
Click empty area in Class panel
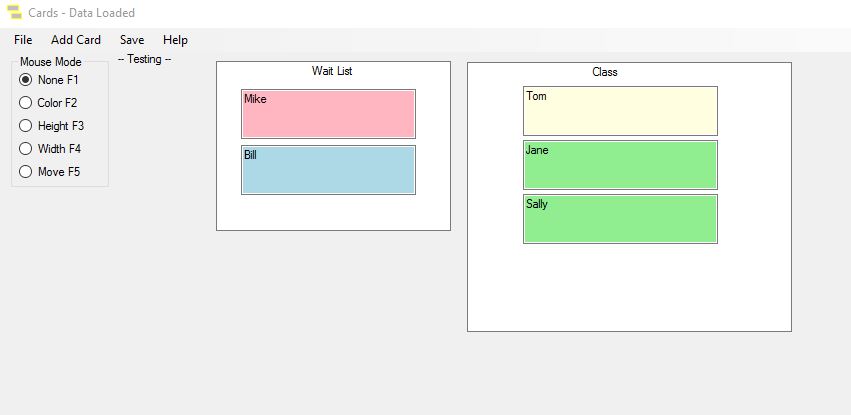click(x=630, y=290)
